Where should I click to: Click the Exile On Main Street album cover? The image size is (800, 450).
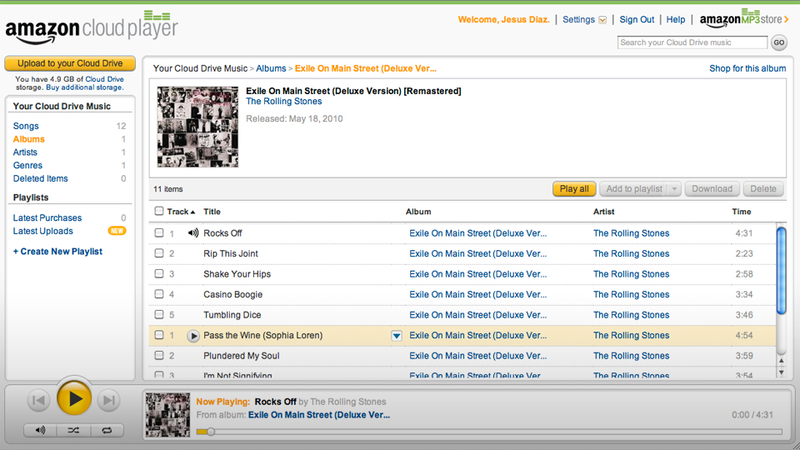coord(197,127)
